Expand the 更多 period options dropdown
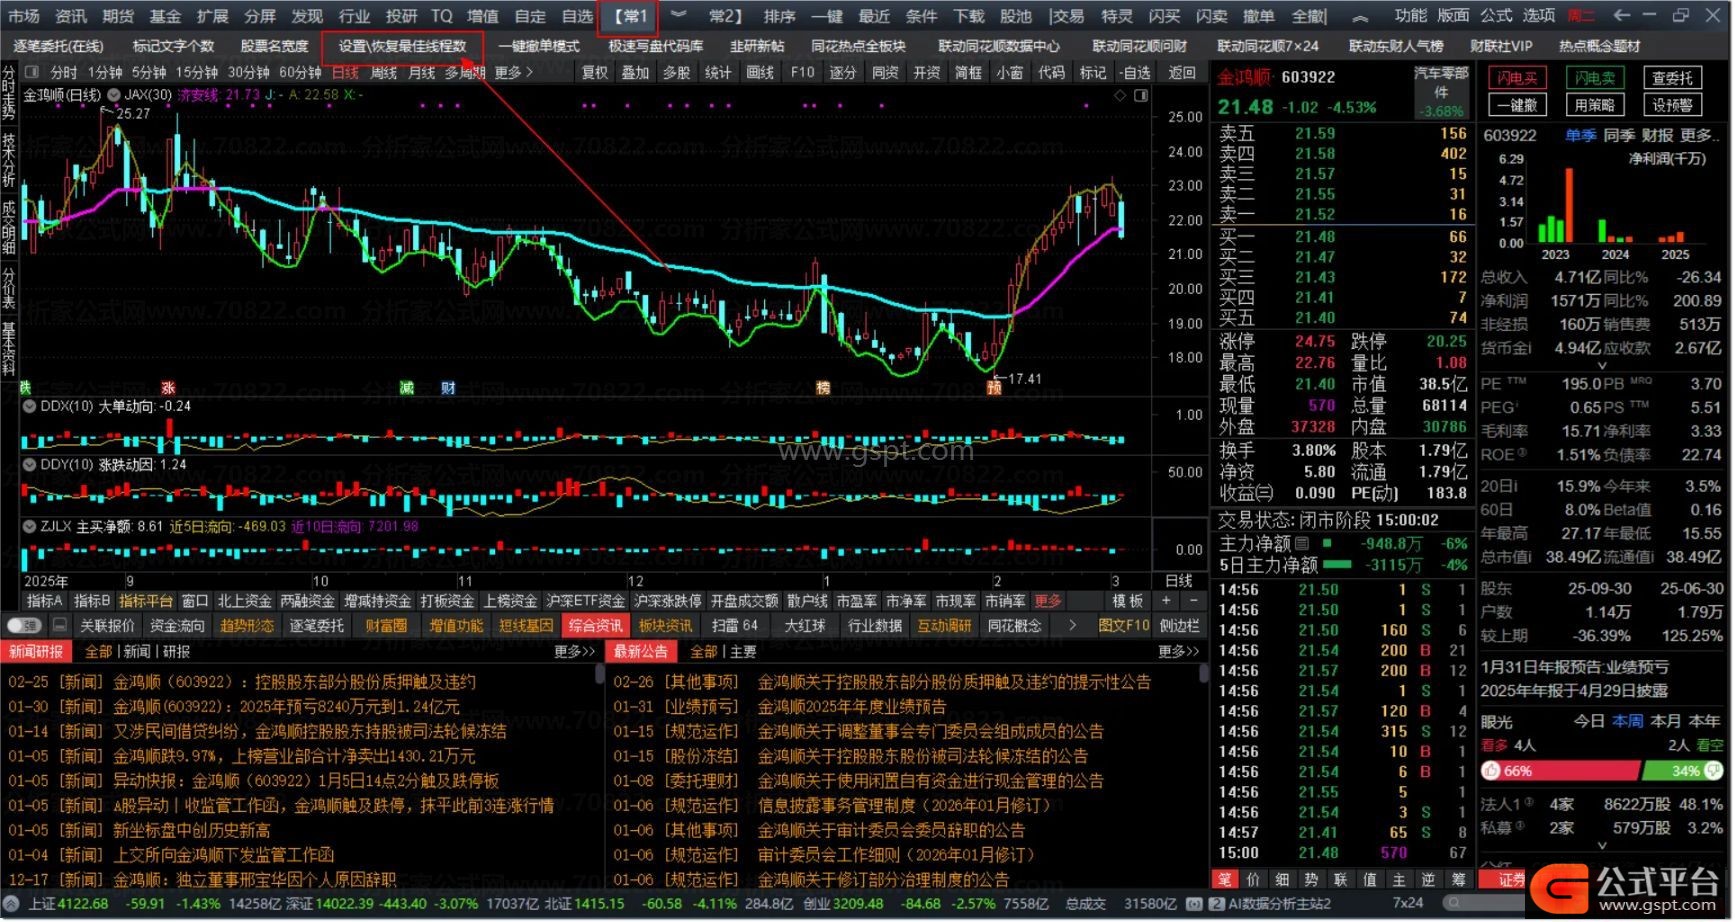1735x922 pixels. coord(514,72)
